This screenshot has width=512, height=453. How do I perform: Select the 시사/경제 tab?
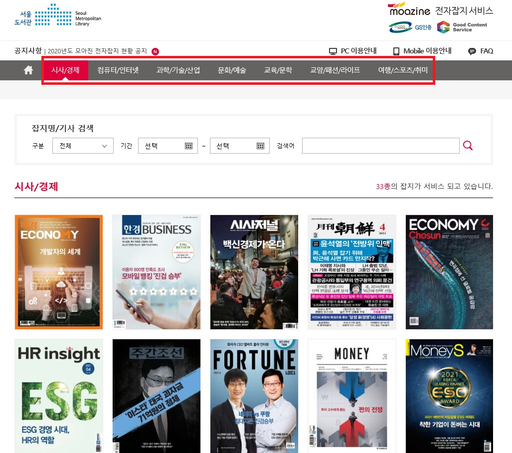[x=65, y=70]
